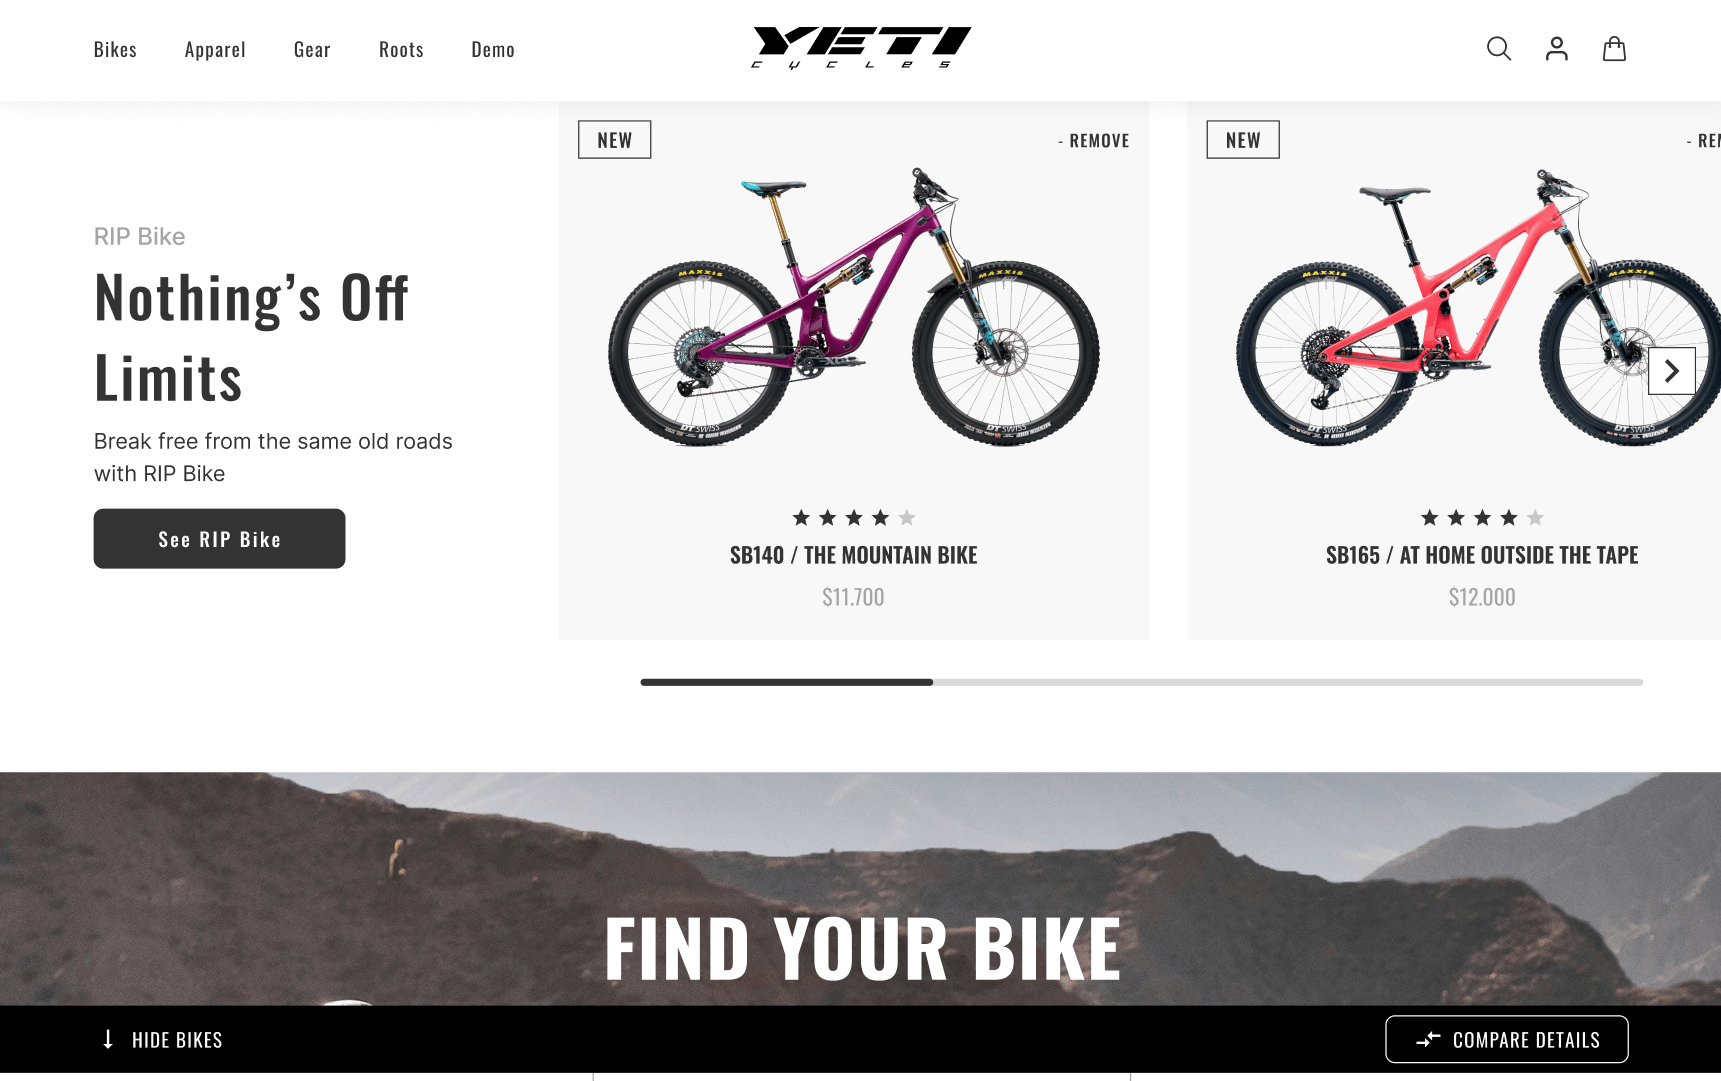Click the SB140 star rating
Image resolution: width=1721 pixels, height=1081 pixels.
(x=853, y=518)
